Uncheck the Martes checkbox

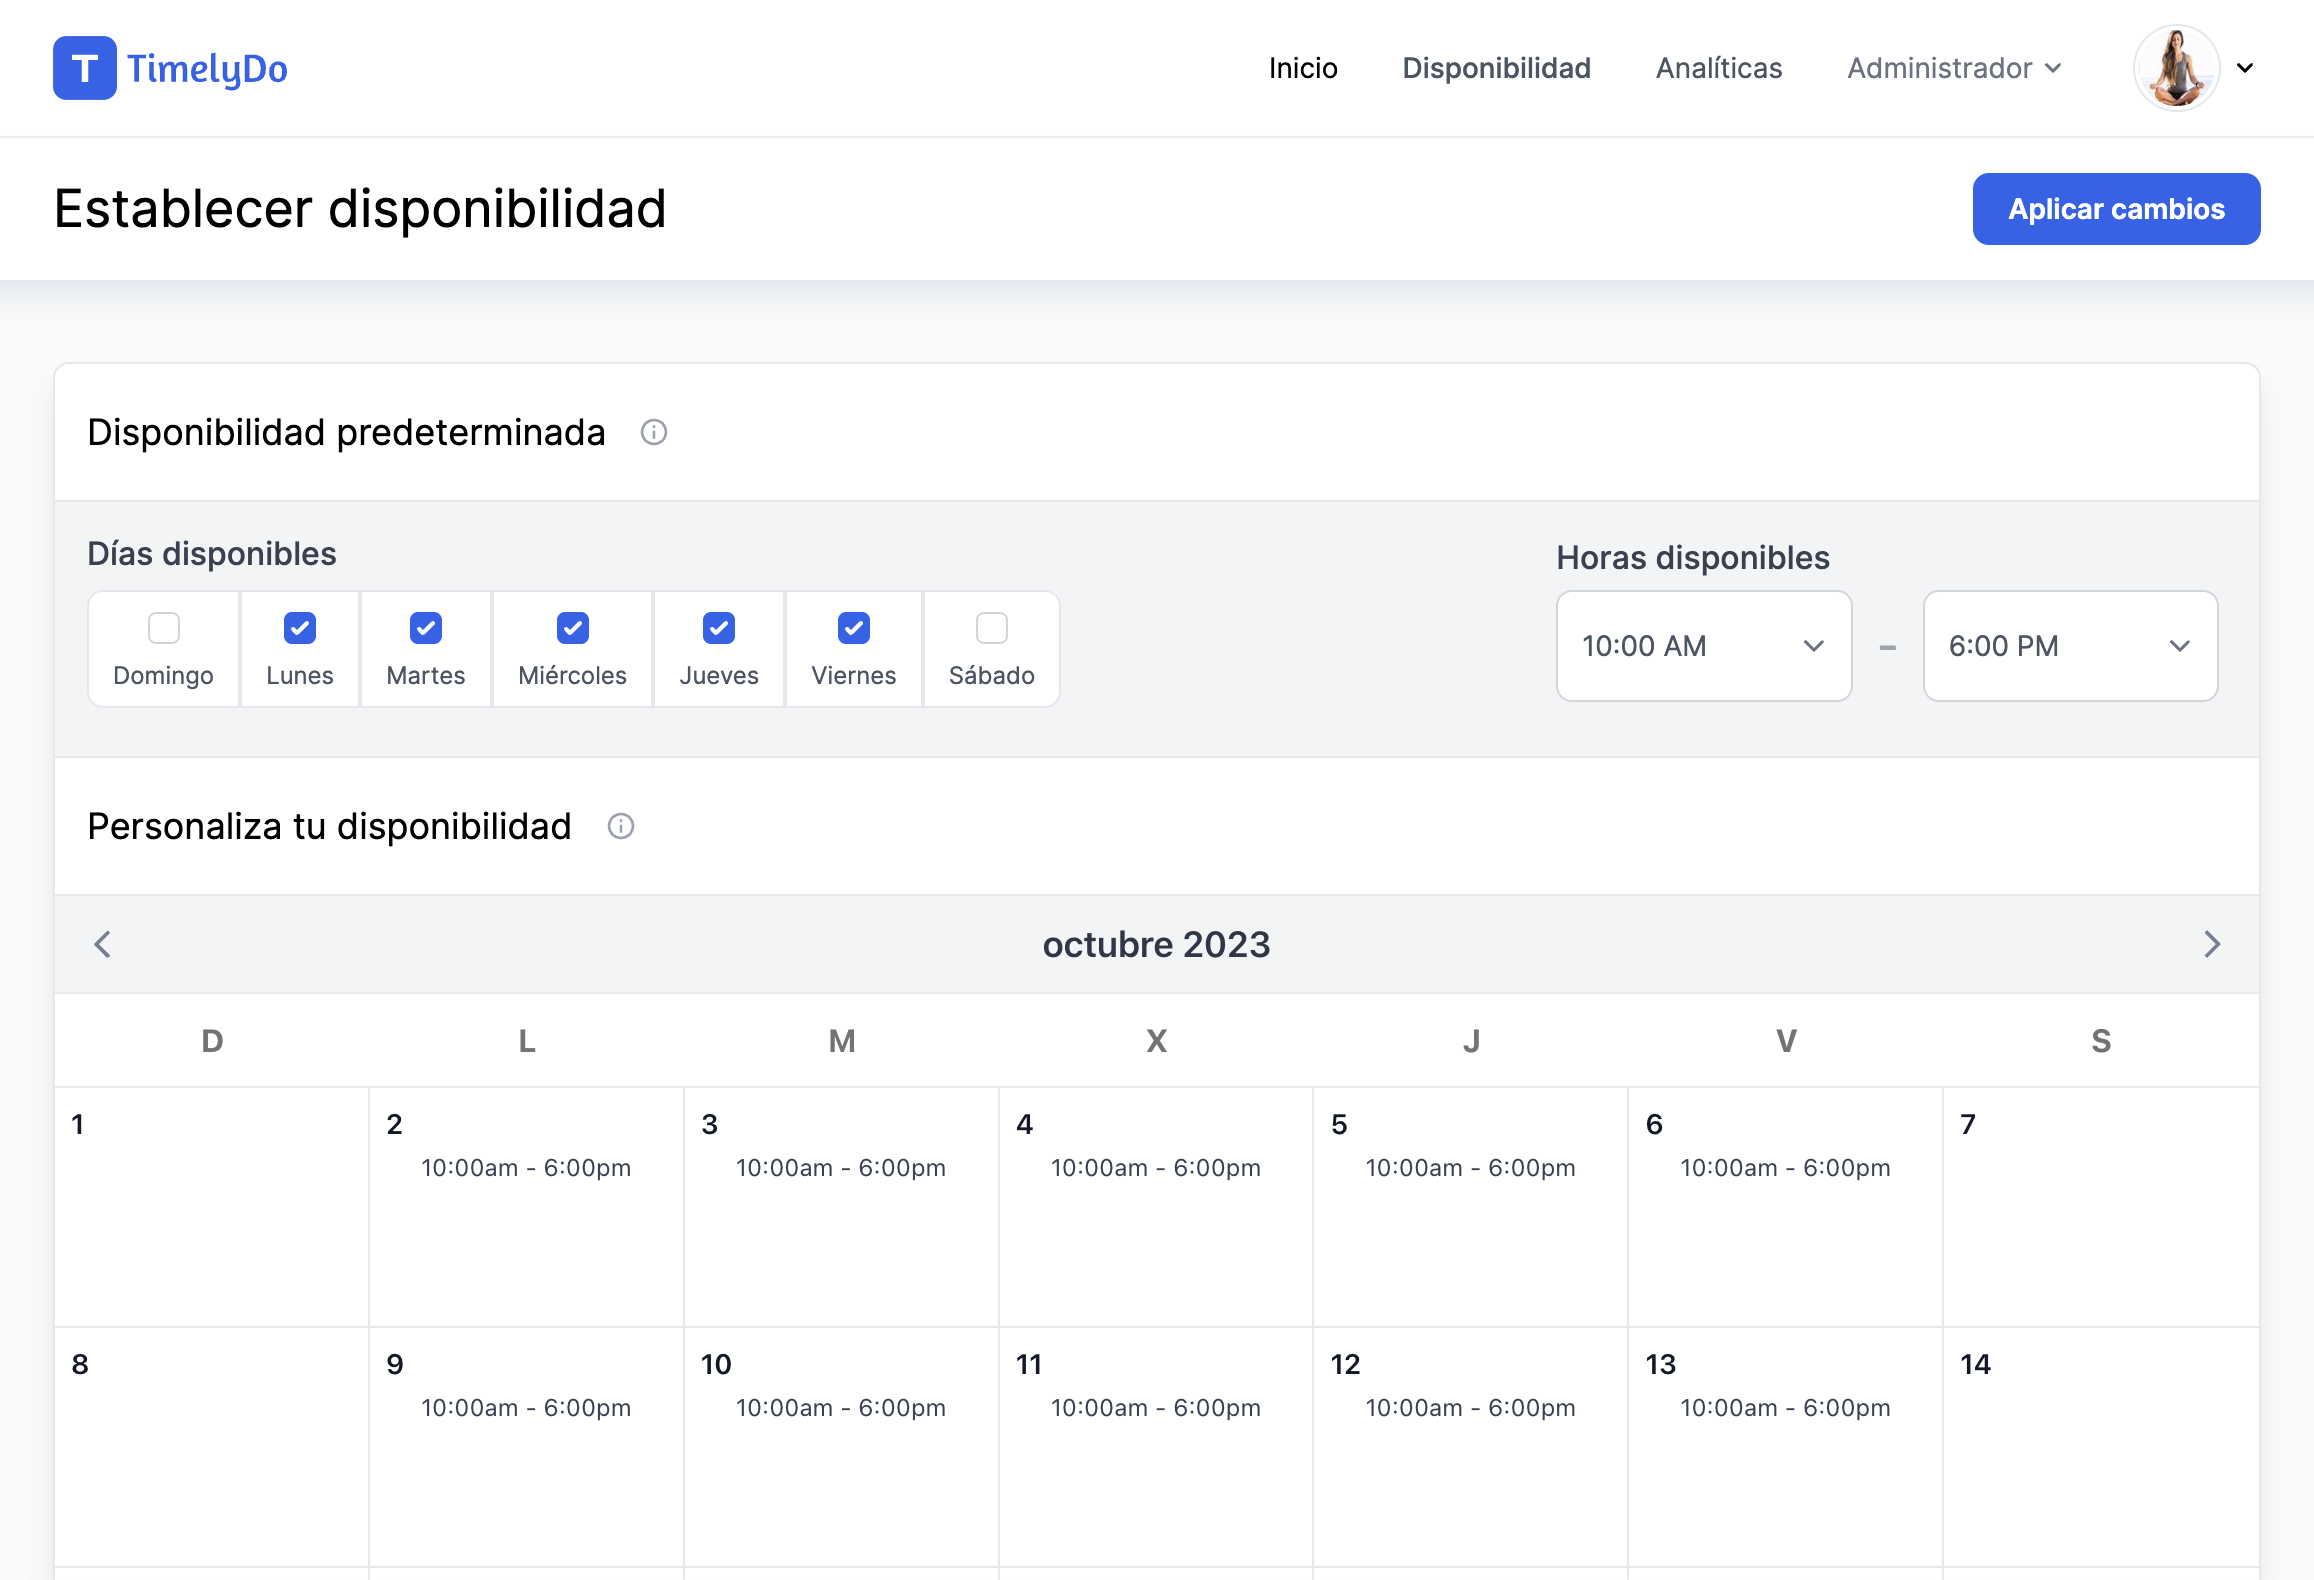tap(426, 628)
